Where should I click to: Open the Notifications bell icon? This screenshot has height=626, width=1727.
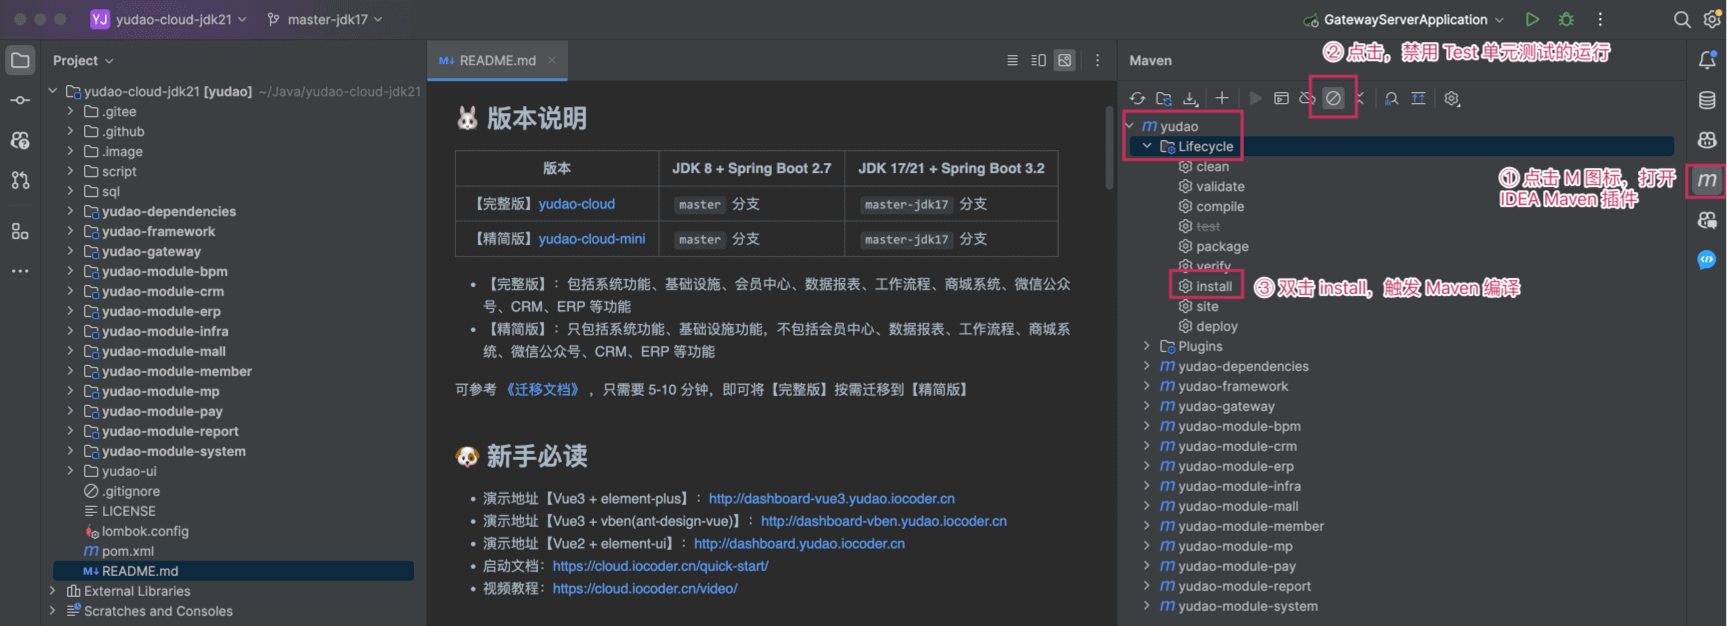pos(1707,60)
